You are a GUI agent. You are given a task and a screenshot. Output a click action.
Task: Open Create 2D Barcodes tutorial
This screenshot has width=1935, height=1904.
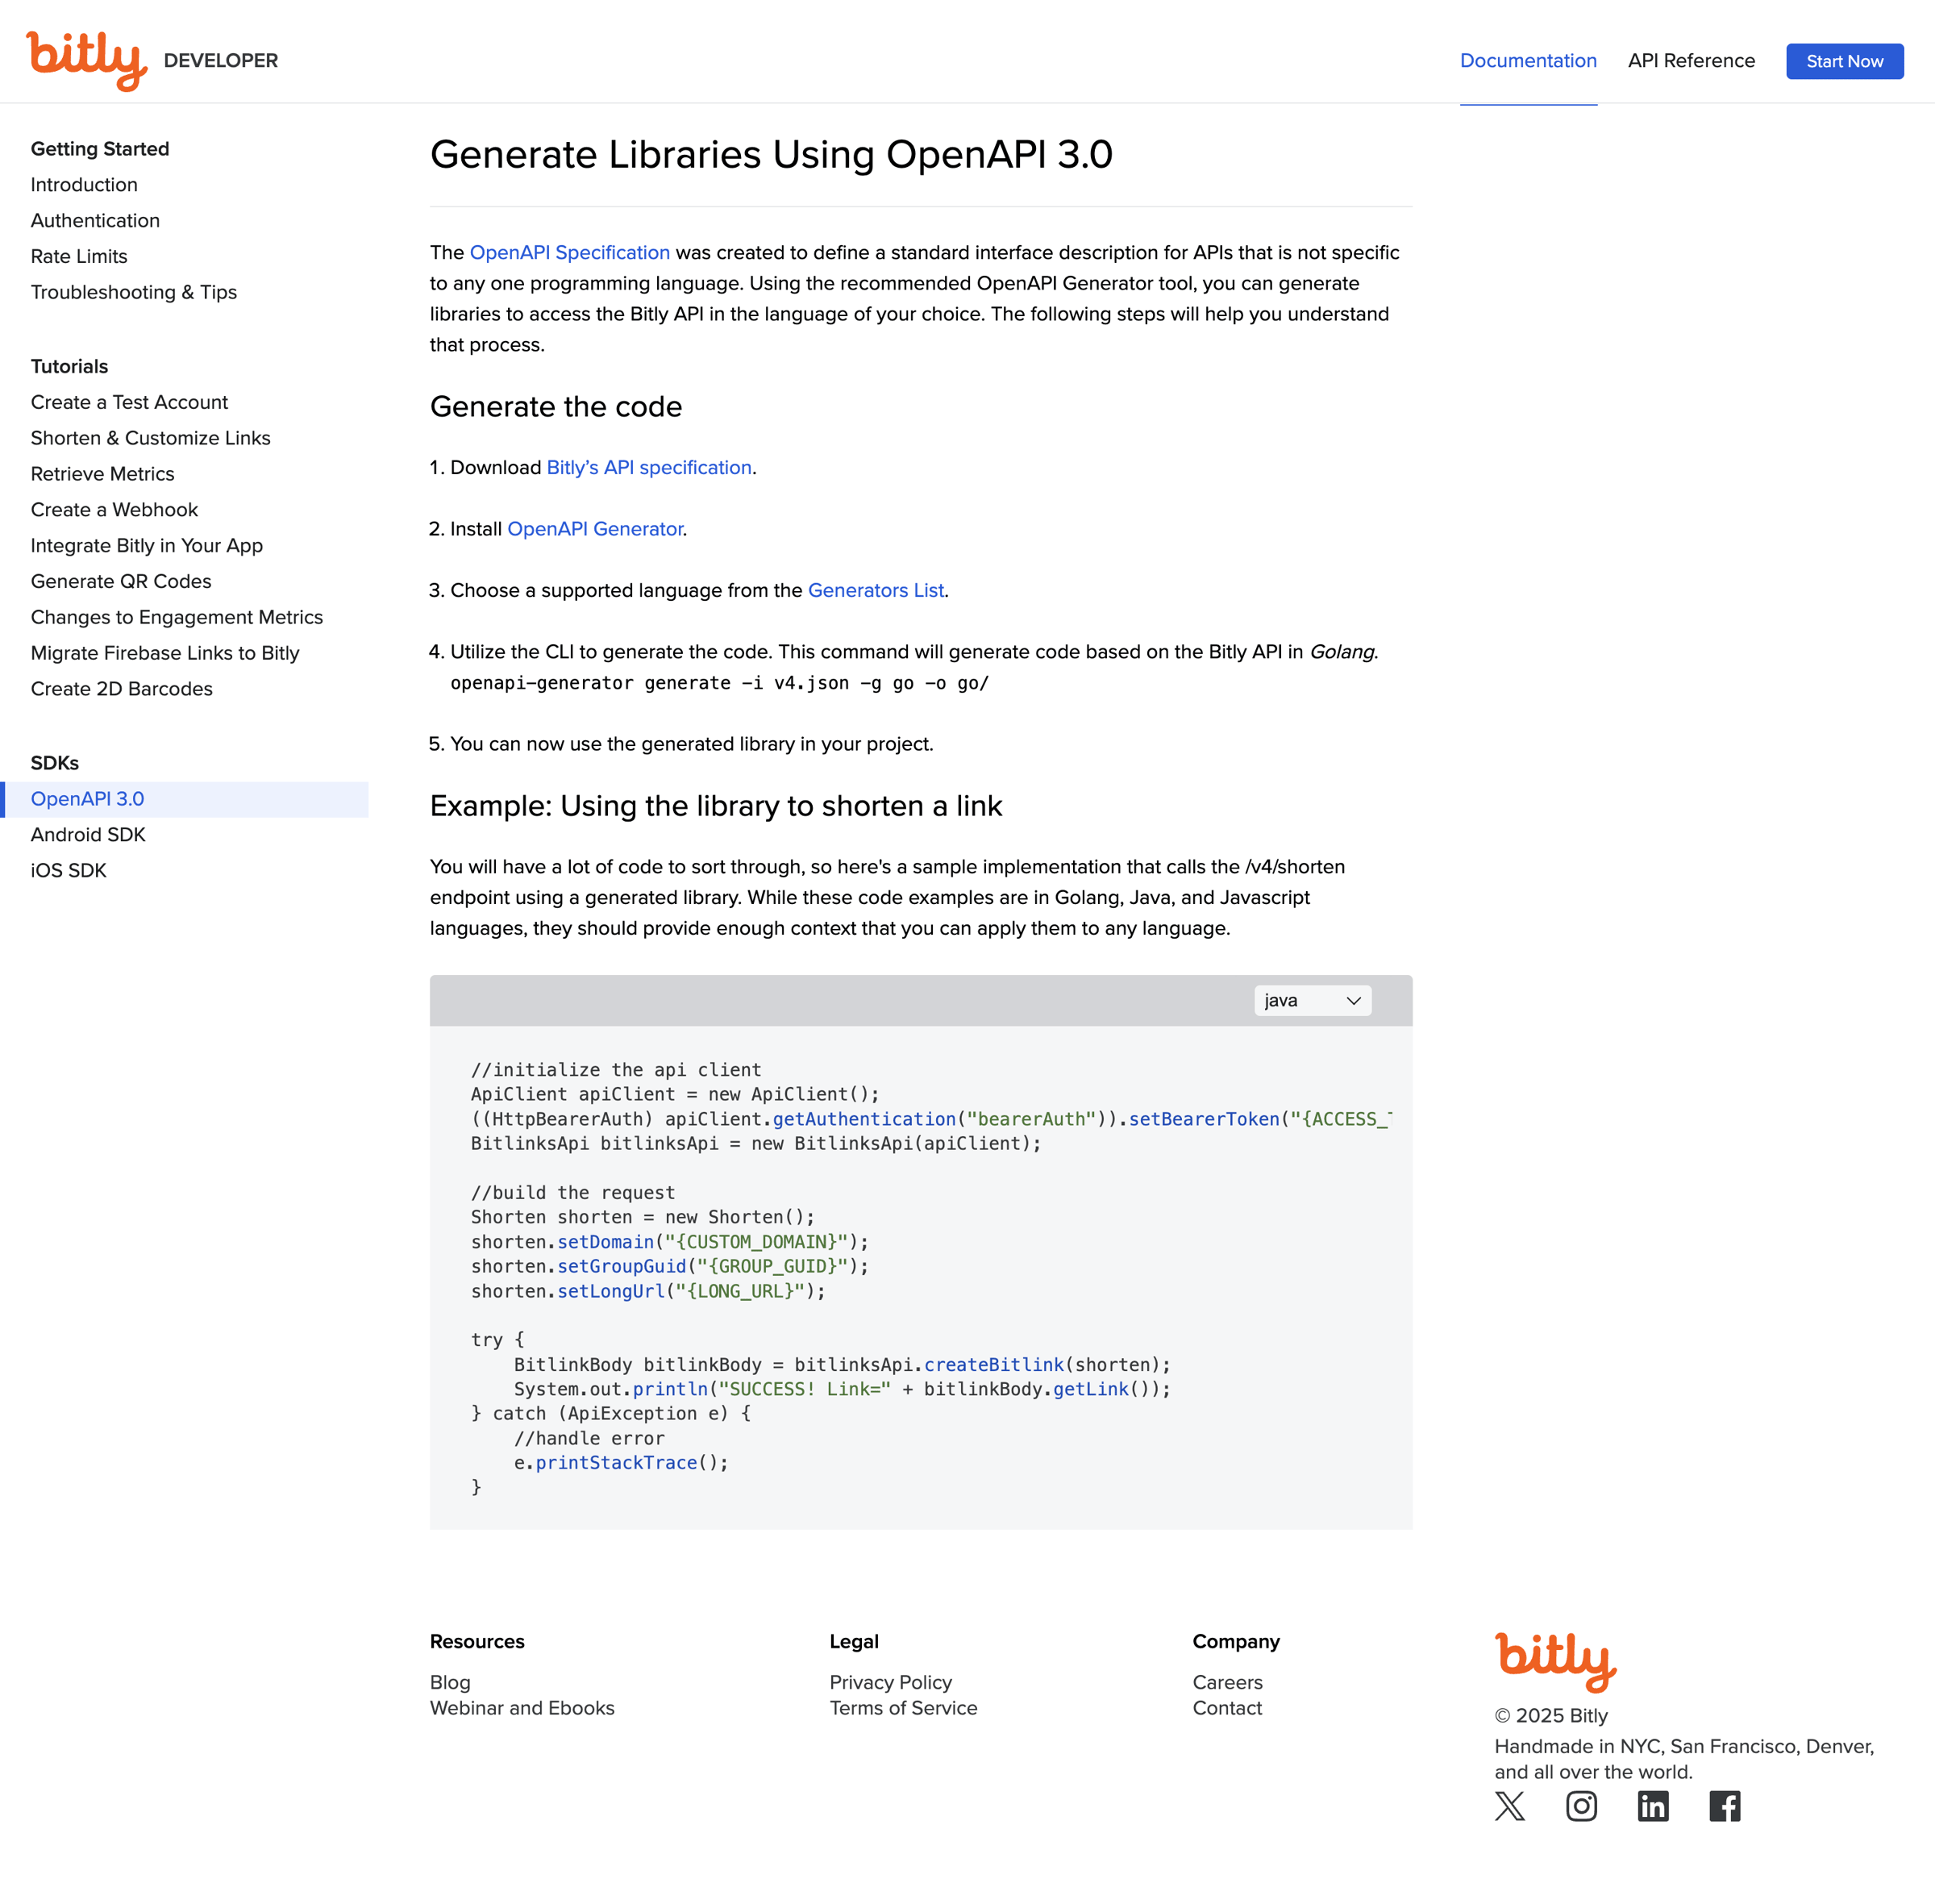point(122,689)
